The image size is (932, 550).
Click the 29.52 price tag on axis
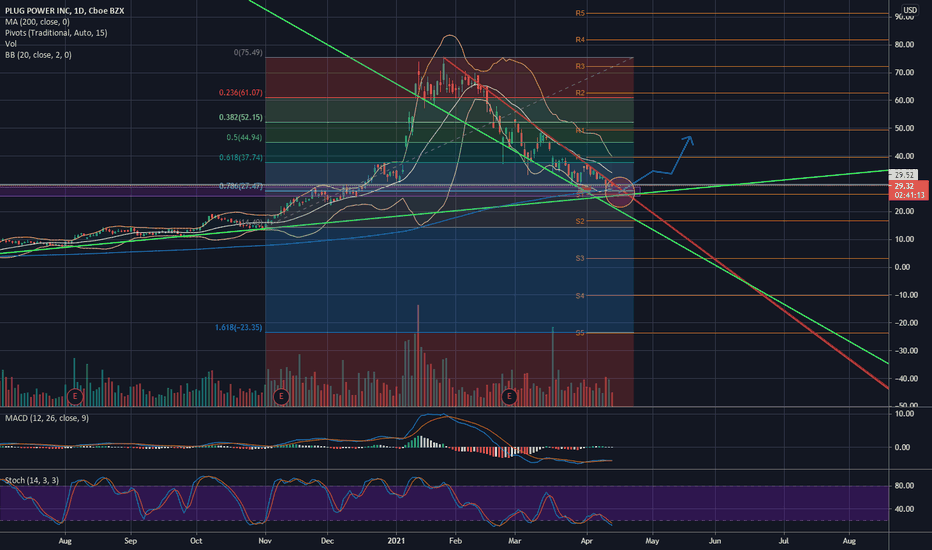click(x=903, y=175)
